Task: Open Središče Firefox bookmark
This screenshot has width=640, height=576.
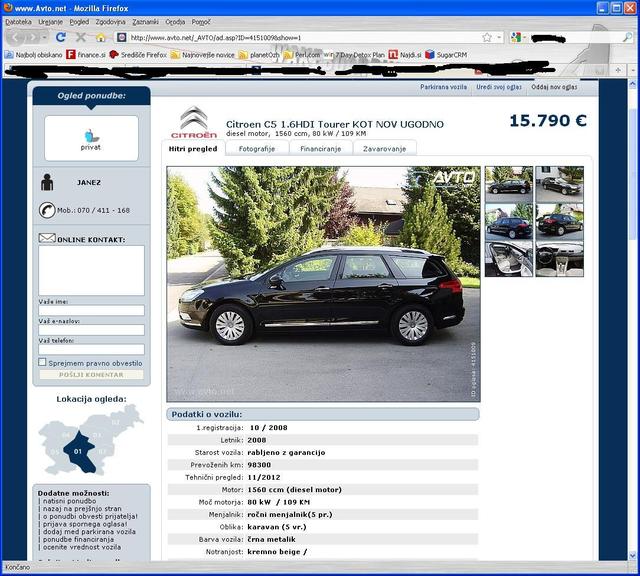Action: coord(138,55)
